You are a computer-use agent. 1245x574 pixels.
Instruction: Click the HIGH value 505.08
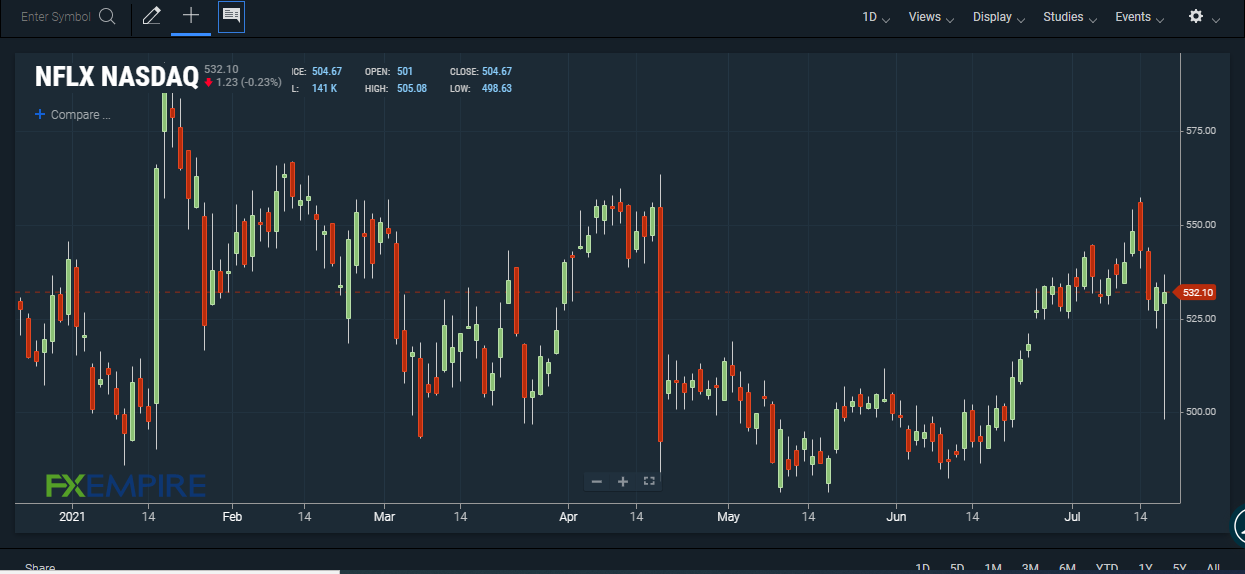(412, 89)
